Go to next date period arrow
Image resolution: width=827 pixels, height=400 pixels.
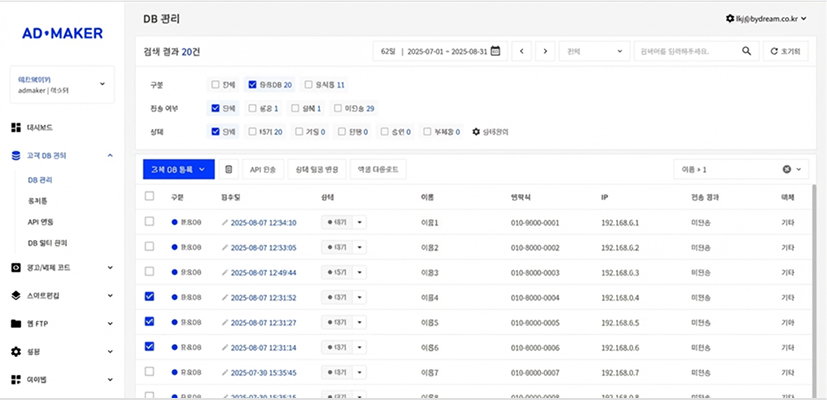click(545, 51)
